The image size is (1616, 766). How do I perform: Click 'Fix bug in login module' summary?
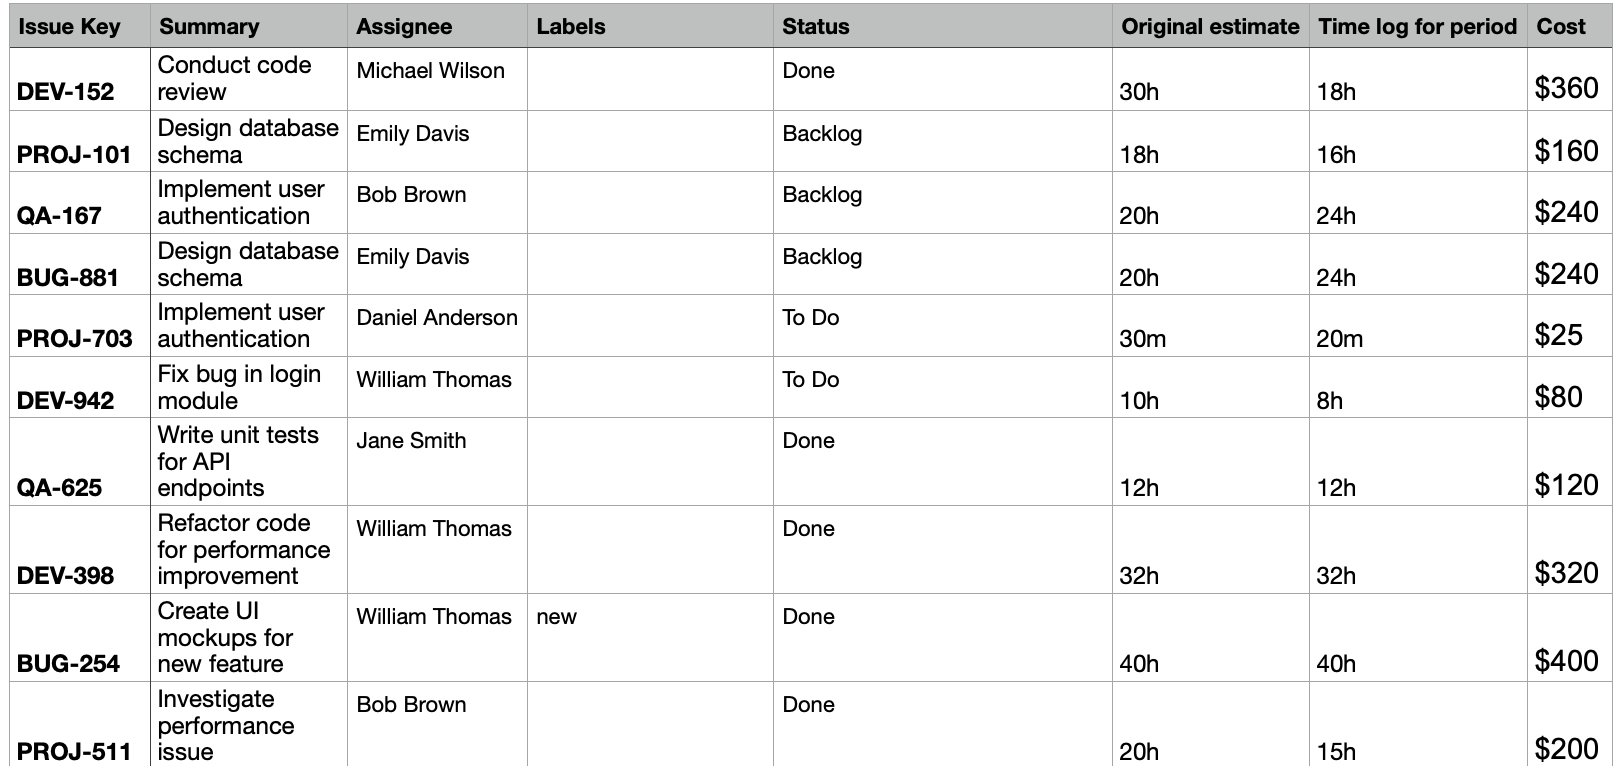point(239,387)
